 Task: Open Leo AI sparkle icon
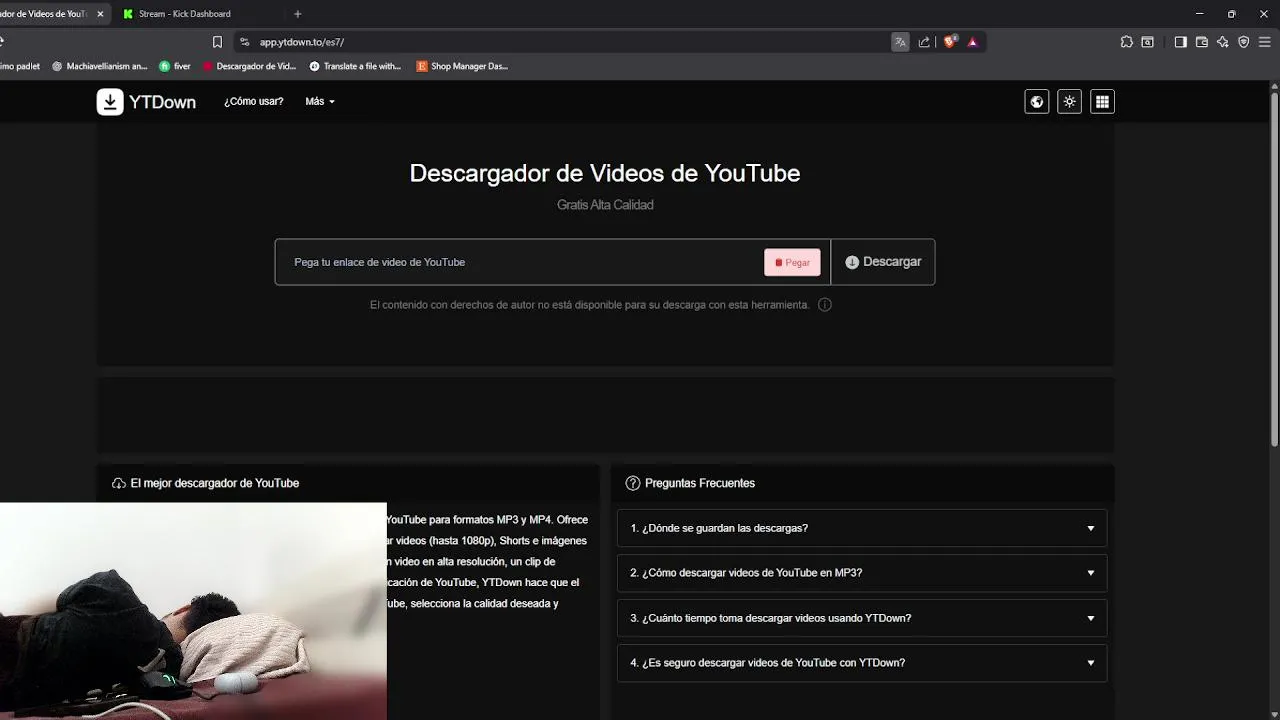coord(1223,42)
